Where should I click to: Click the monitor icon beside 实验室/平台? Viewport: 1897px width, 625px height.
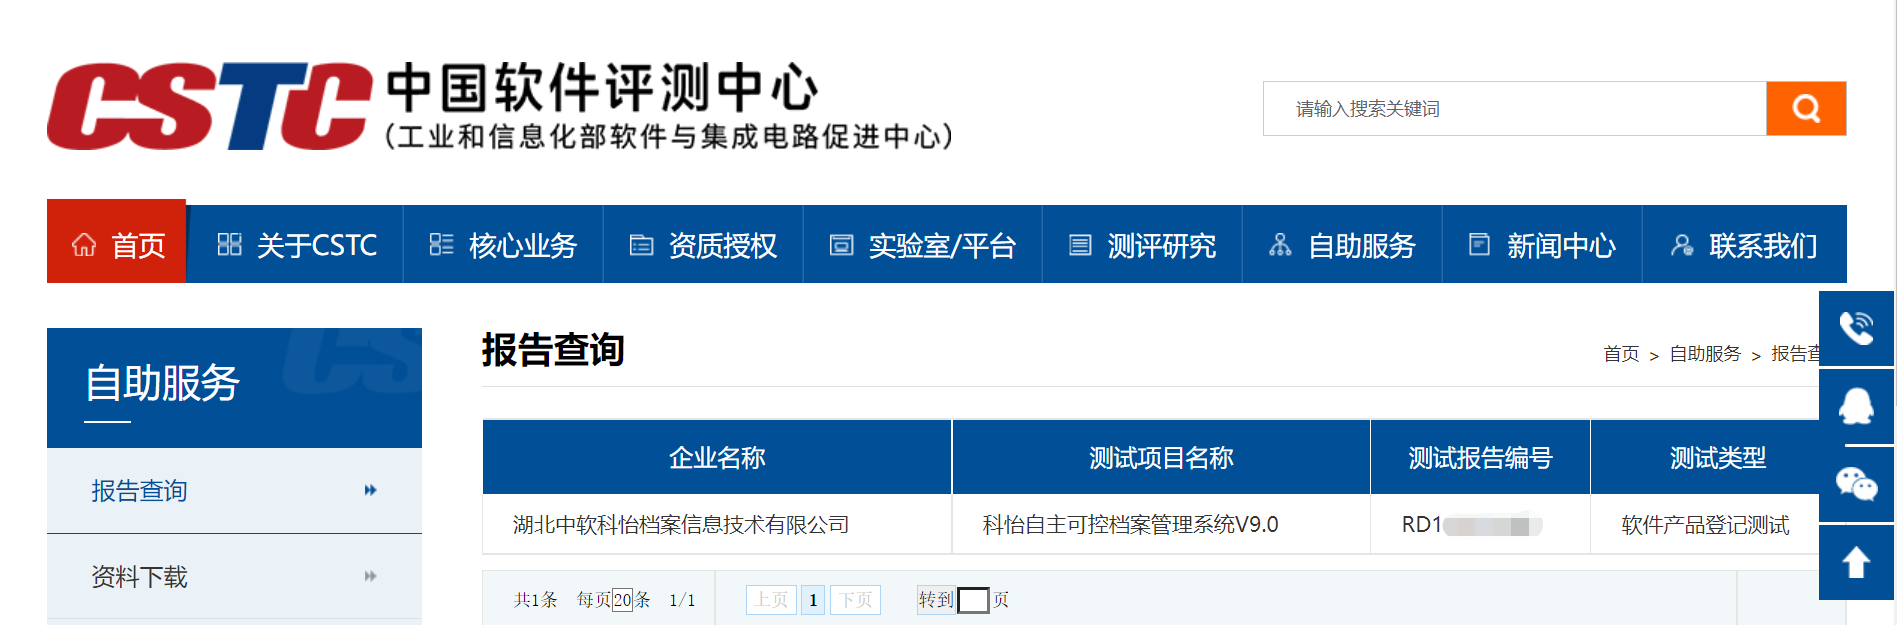pos(842,245)
